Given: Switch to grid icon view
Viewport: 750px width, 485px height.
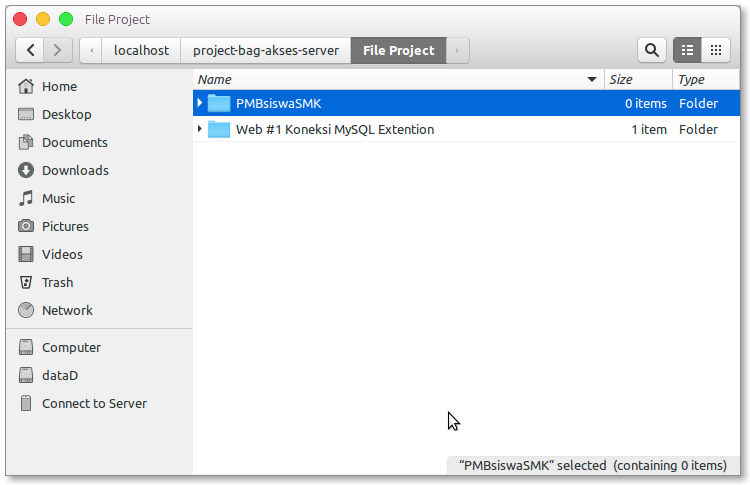Looking at the screenshot, I should pyautogui.click(x=716, y=50).
